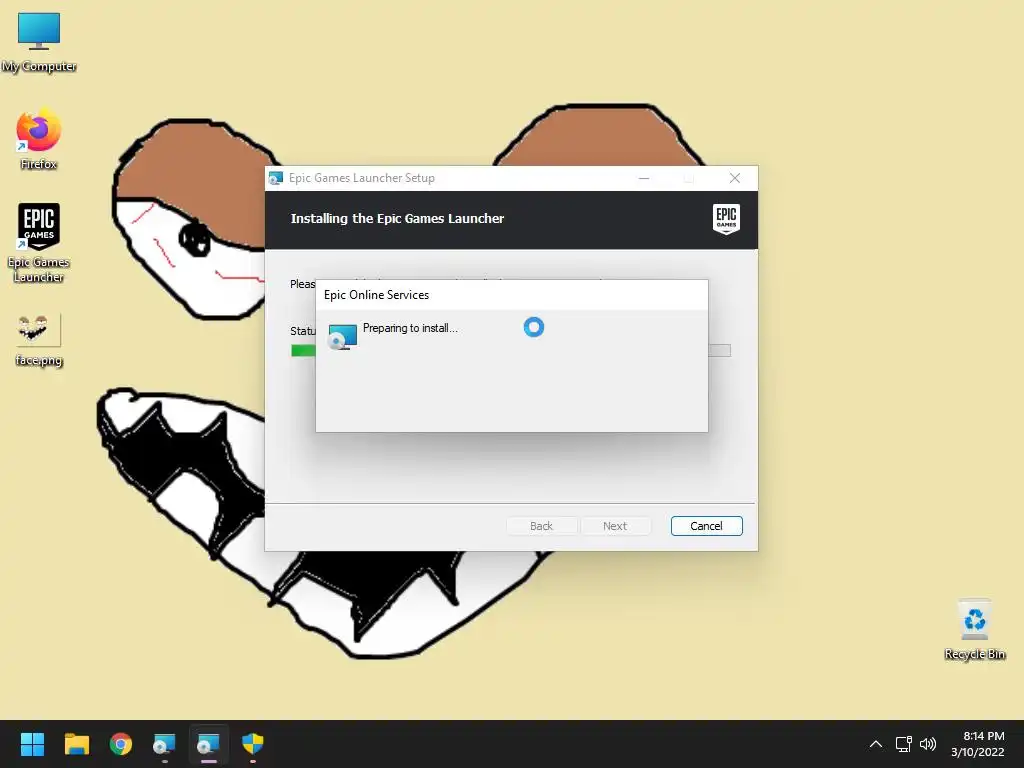Click the Epic Games logo in installer header
The height and width of the screenshot is (768, 1024).
726,219
